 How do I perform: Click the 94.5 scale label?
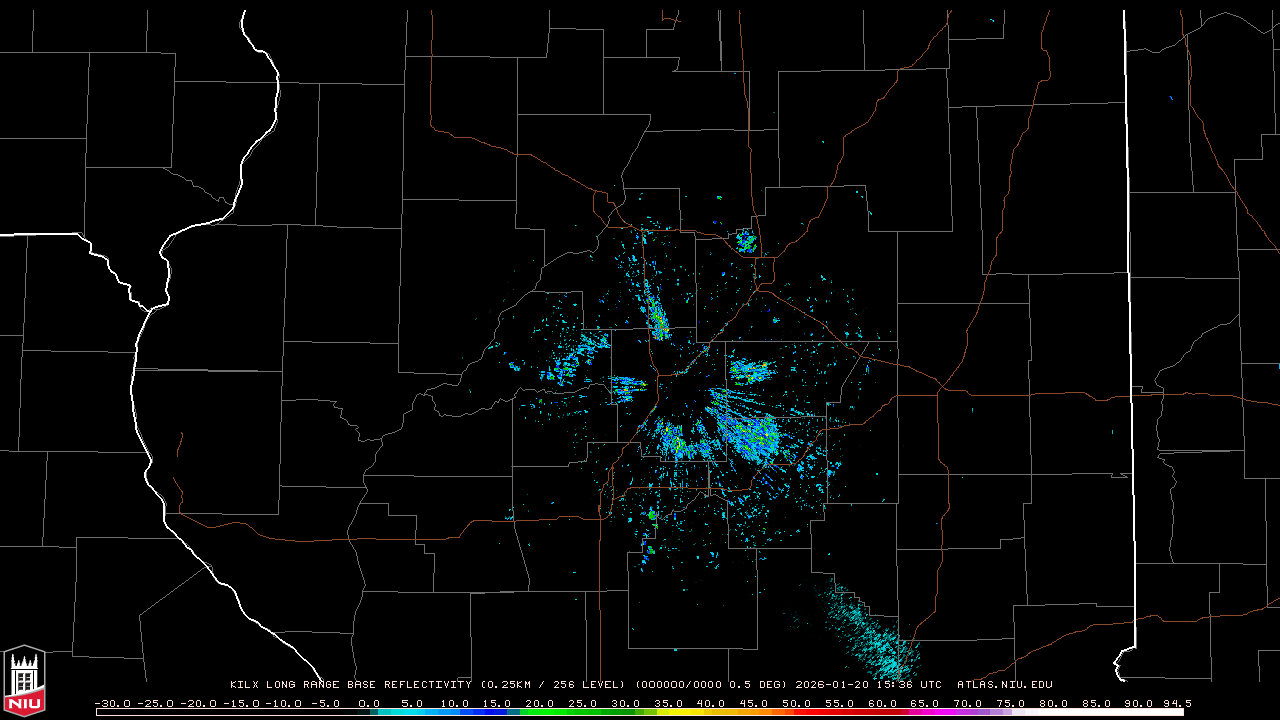click(1177, 703)
